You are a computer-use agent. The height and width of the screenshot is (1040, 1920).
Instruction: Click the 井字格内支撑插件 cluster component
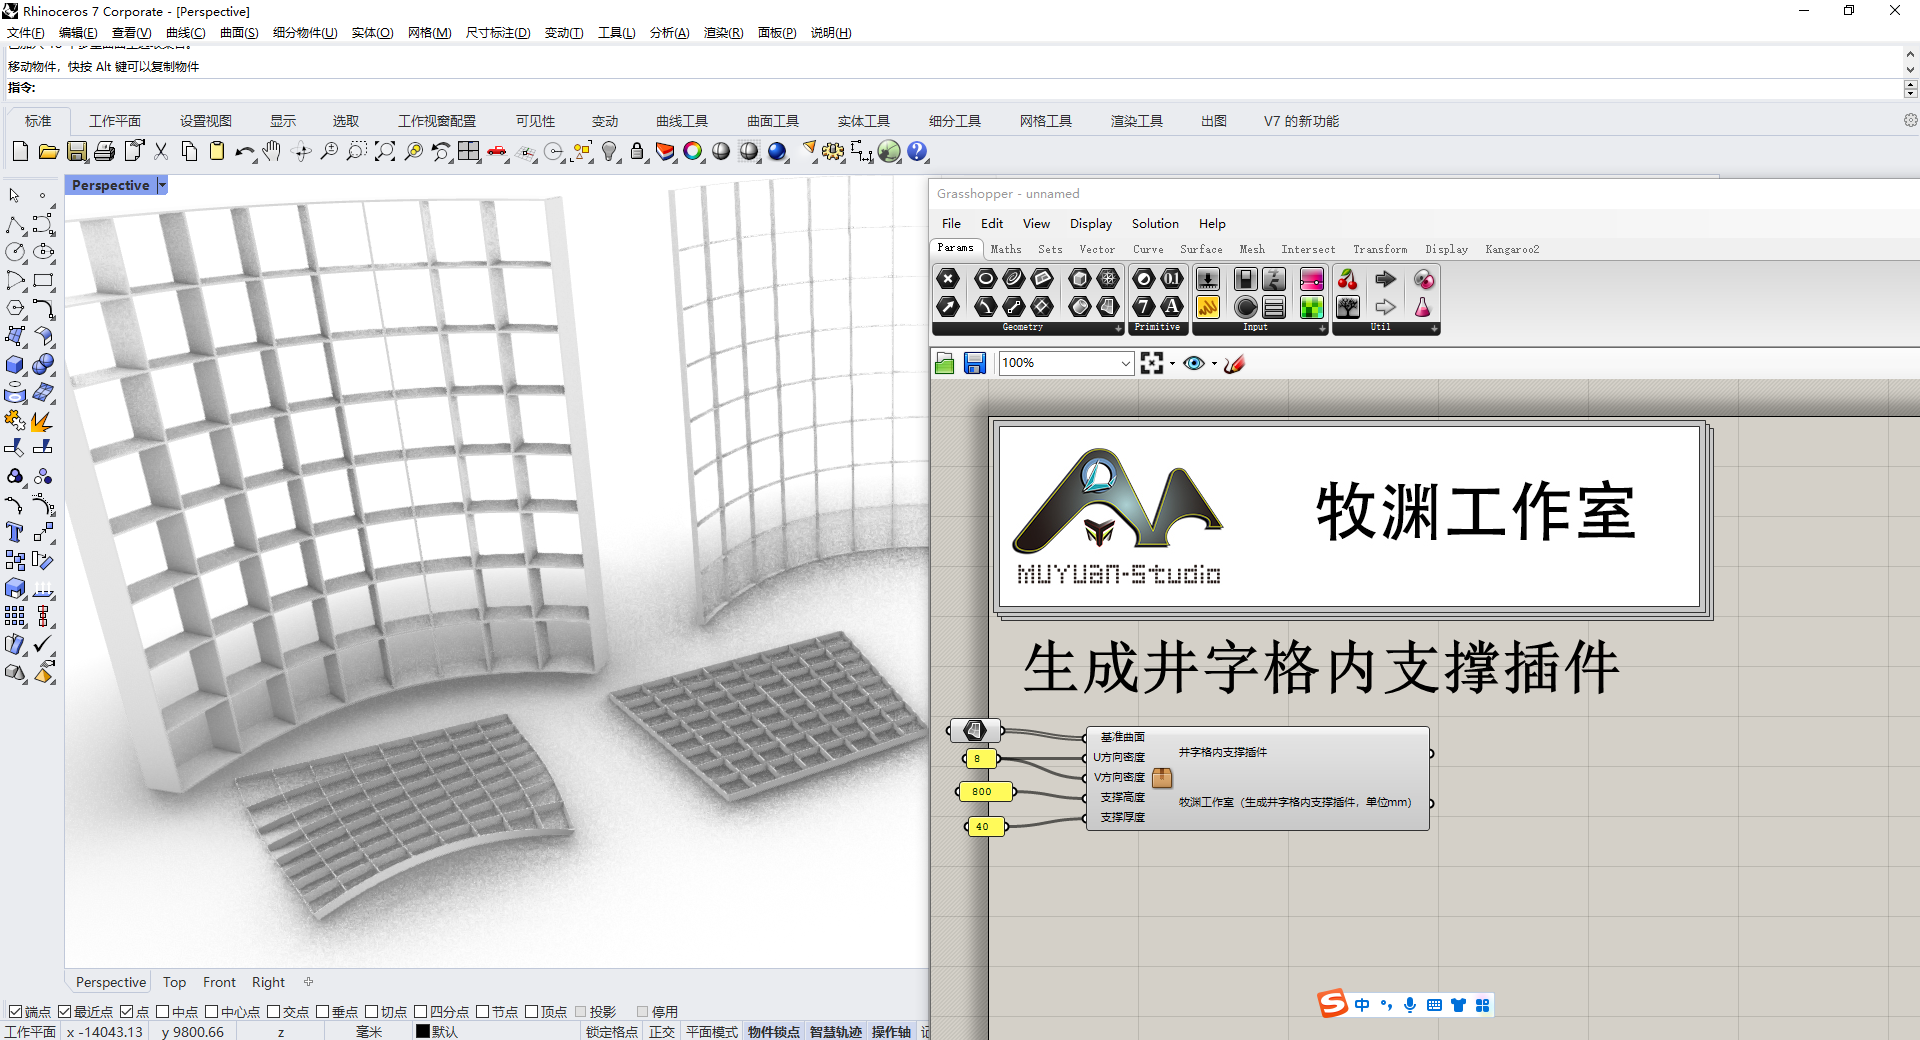pos(1257,778)
